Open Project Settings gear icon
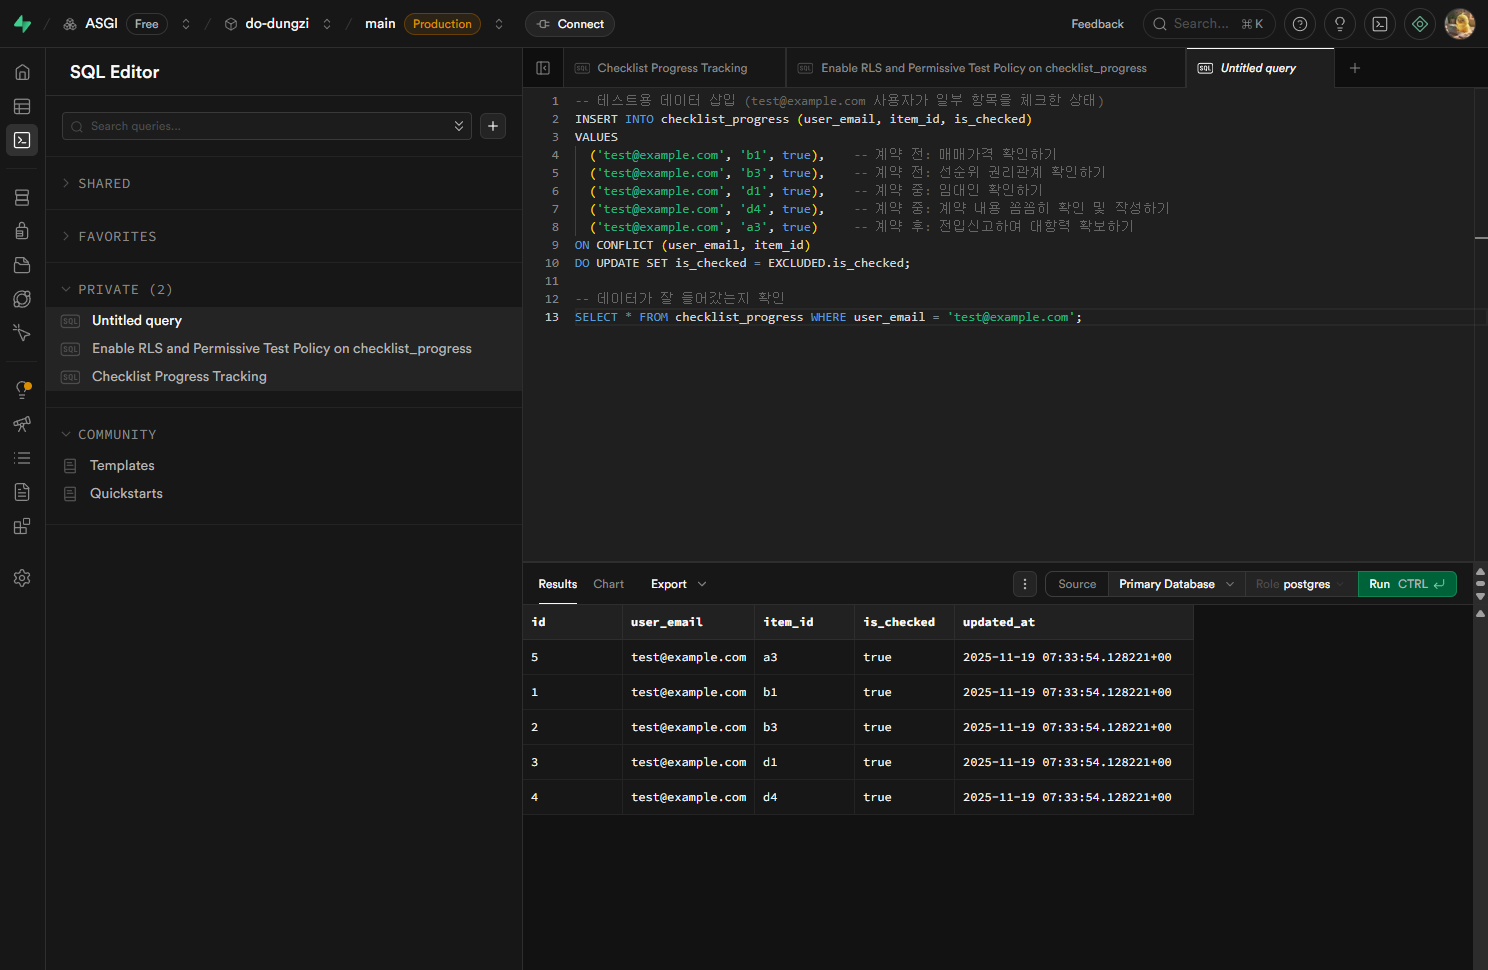The image size is (1488, 970). 22,578
